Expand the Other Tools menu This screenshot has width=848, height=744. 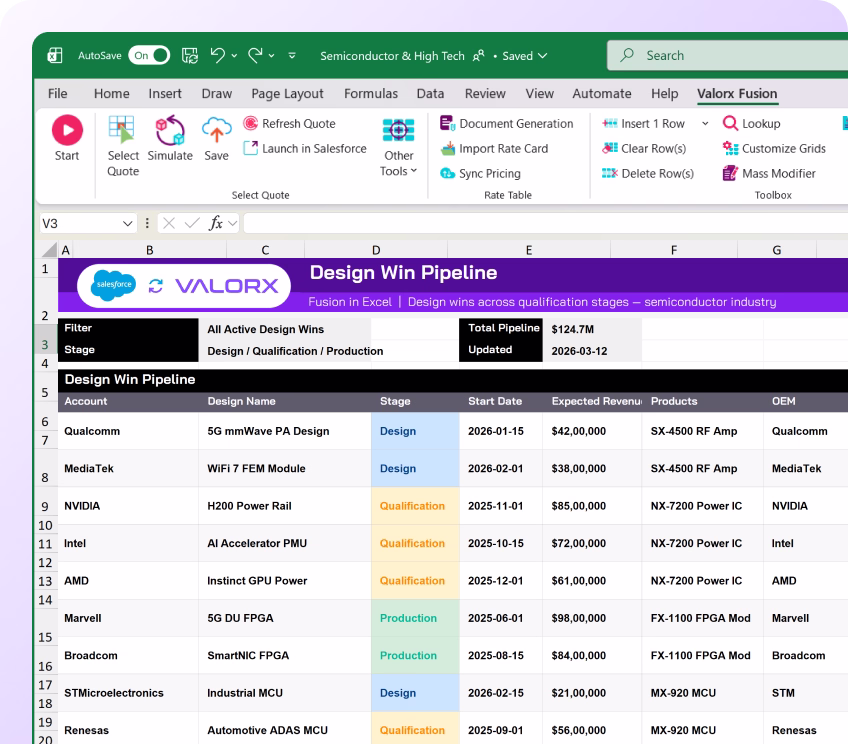pos(399,146)
